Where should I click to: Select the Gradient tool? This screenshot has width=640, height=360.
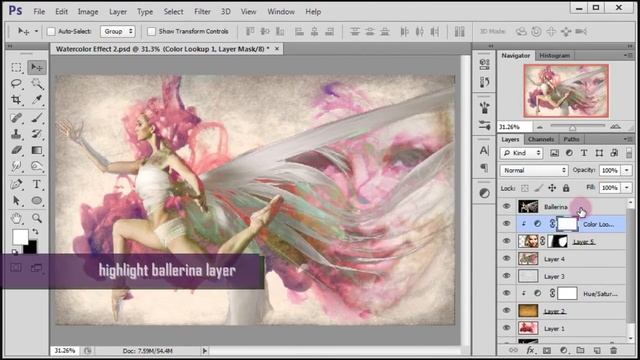click(x=37, y=150)
